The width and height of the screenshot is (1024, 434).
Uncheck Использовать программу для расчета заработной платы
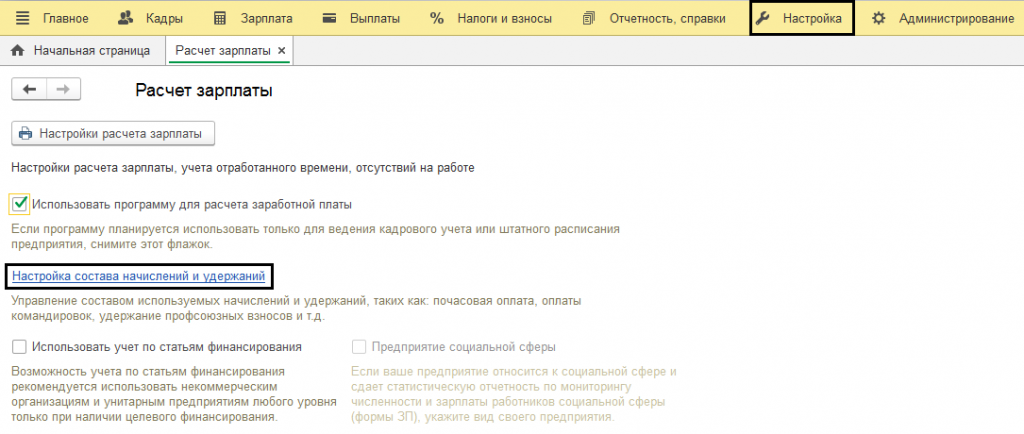[x=19, y=204]
